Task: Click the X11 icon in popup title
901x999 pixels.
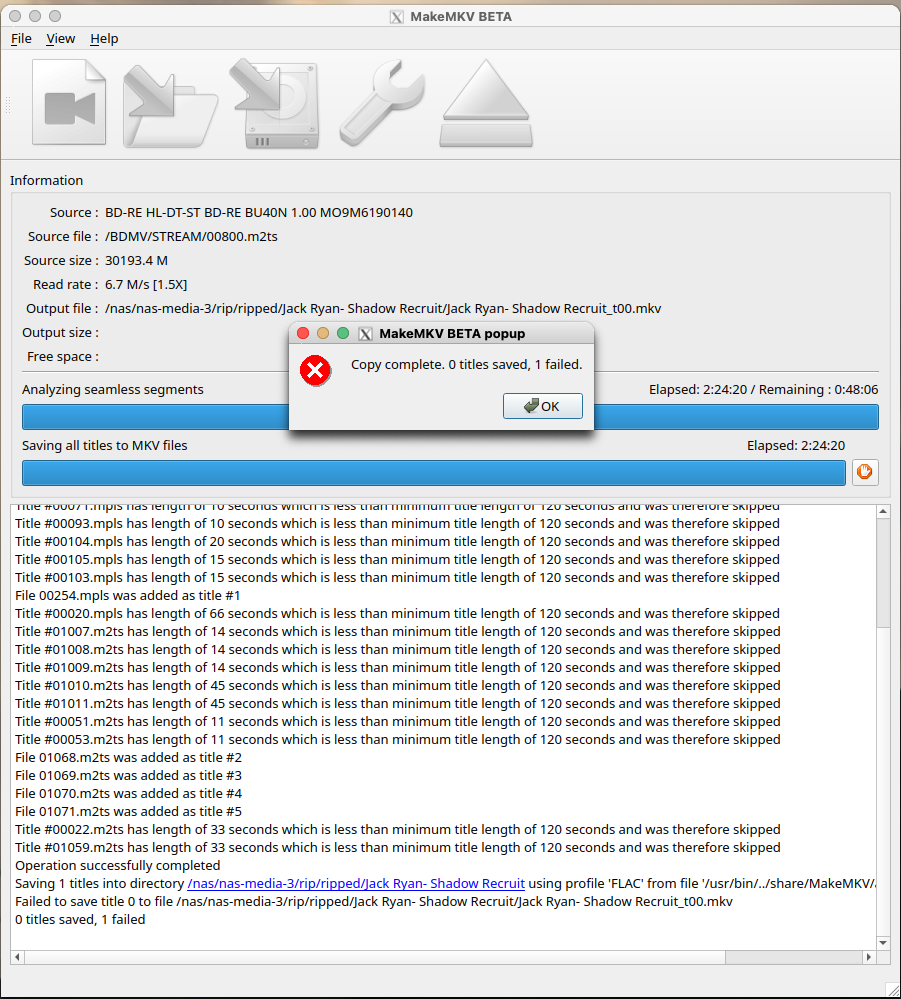Action: [365, 334]
